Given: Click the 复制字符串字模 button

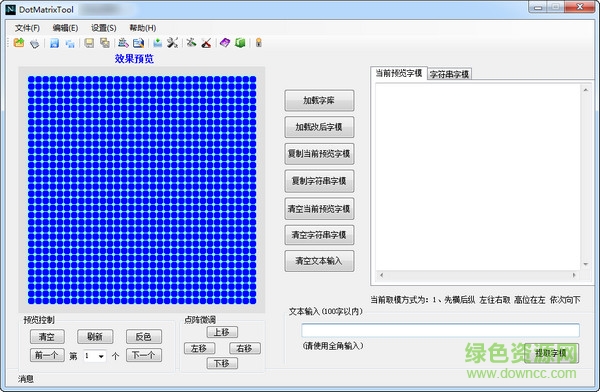Looking at the screenshot, I should [319, 181].
